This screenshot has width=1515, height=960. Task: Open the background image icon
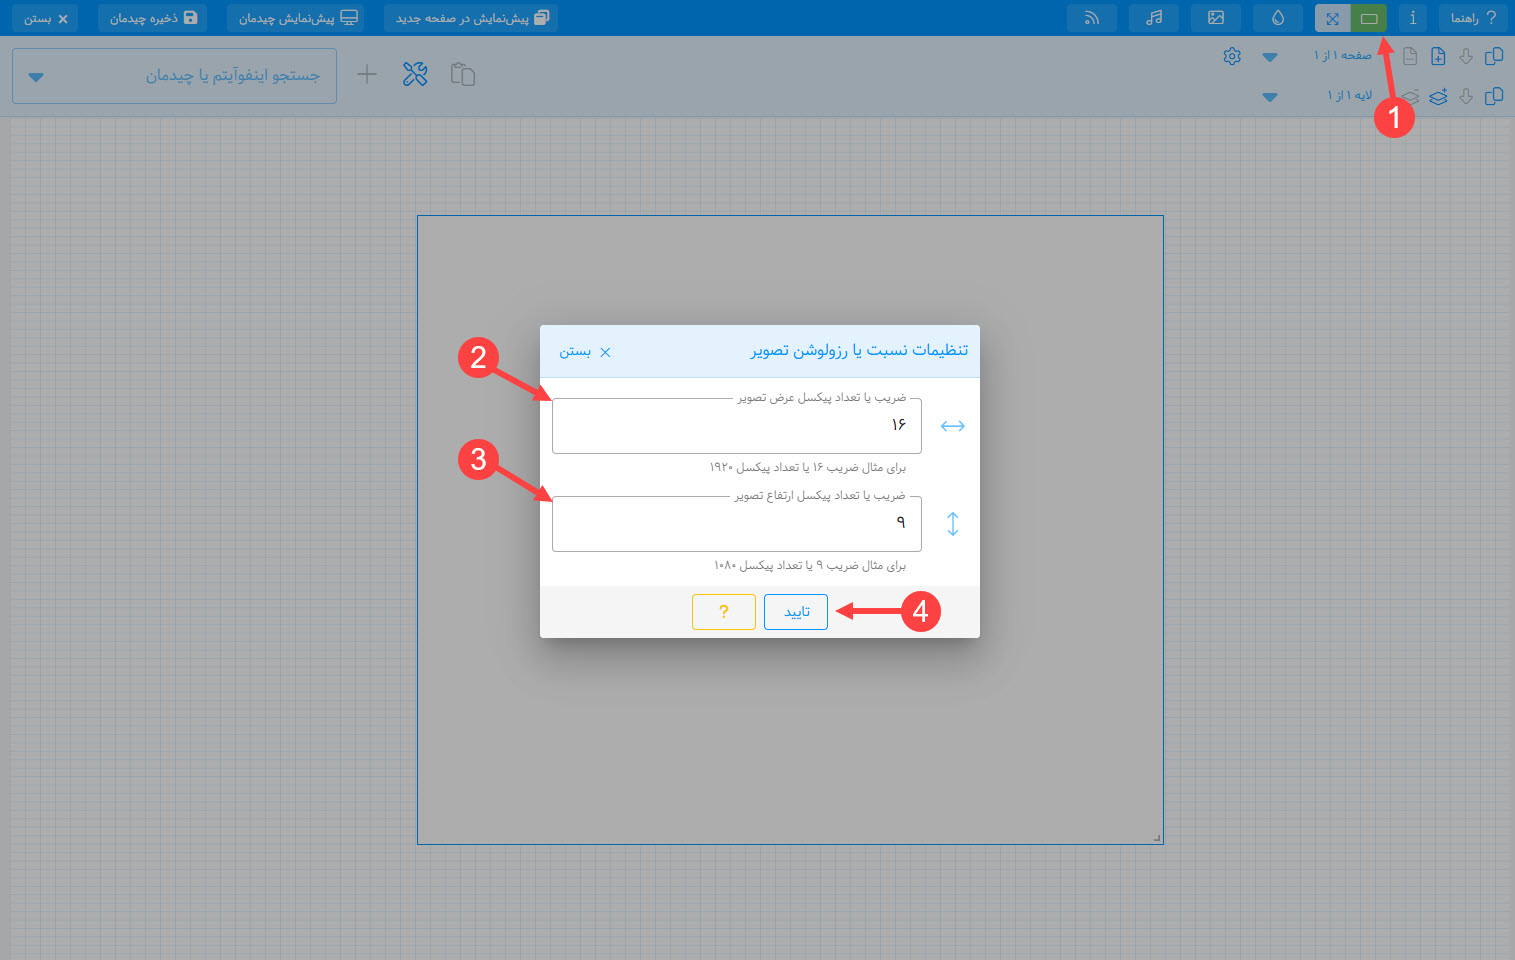1216,18
